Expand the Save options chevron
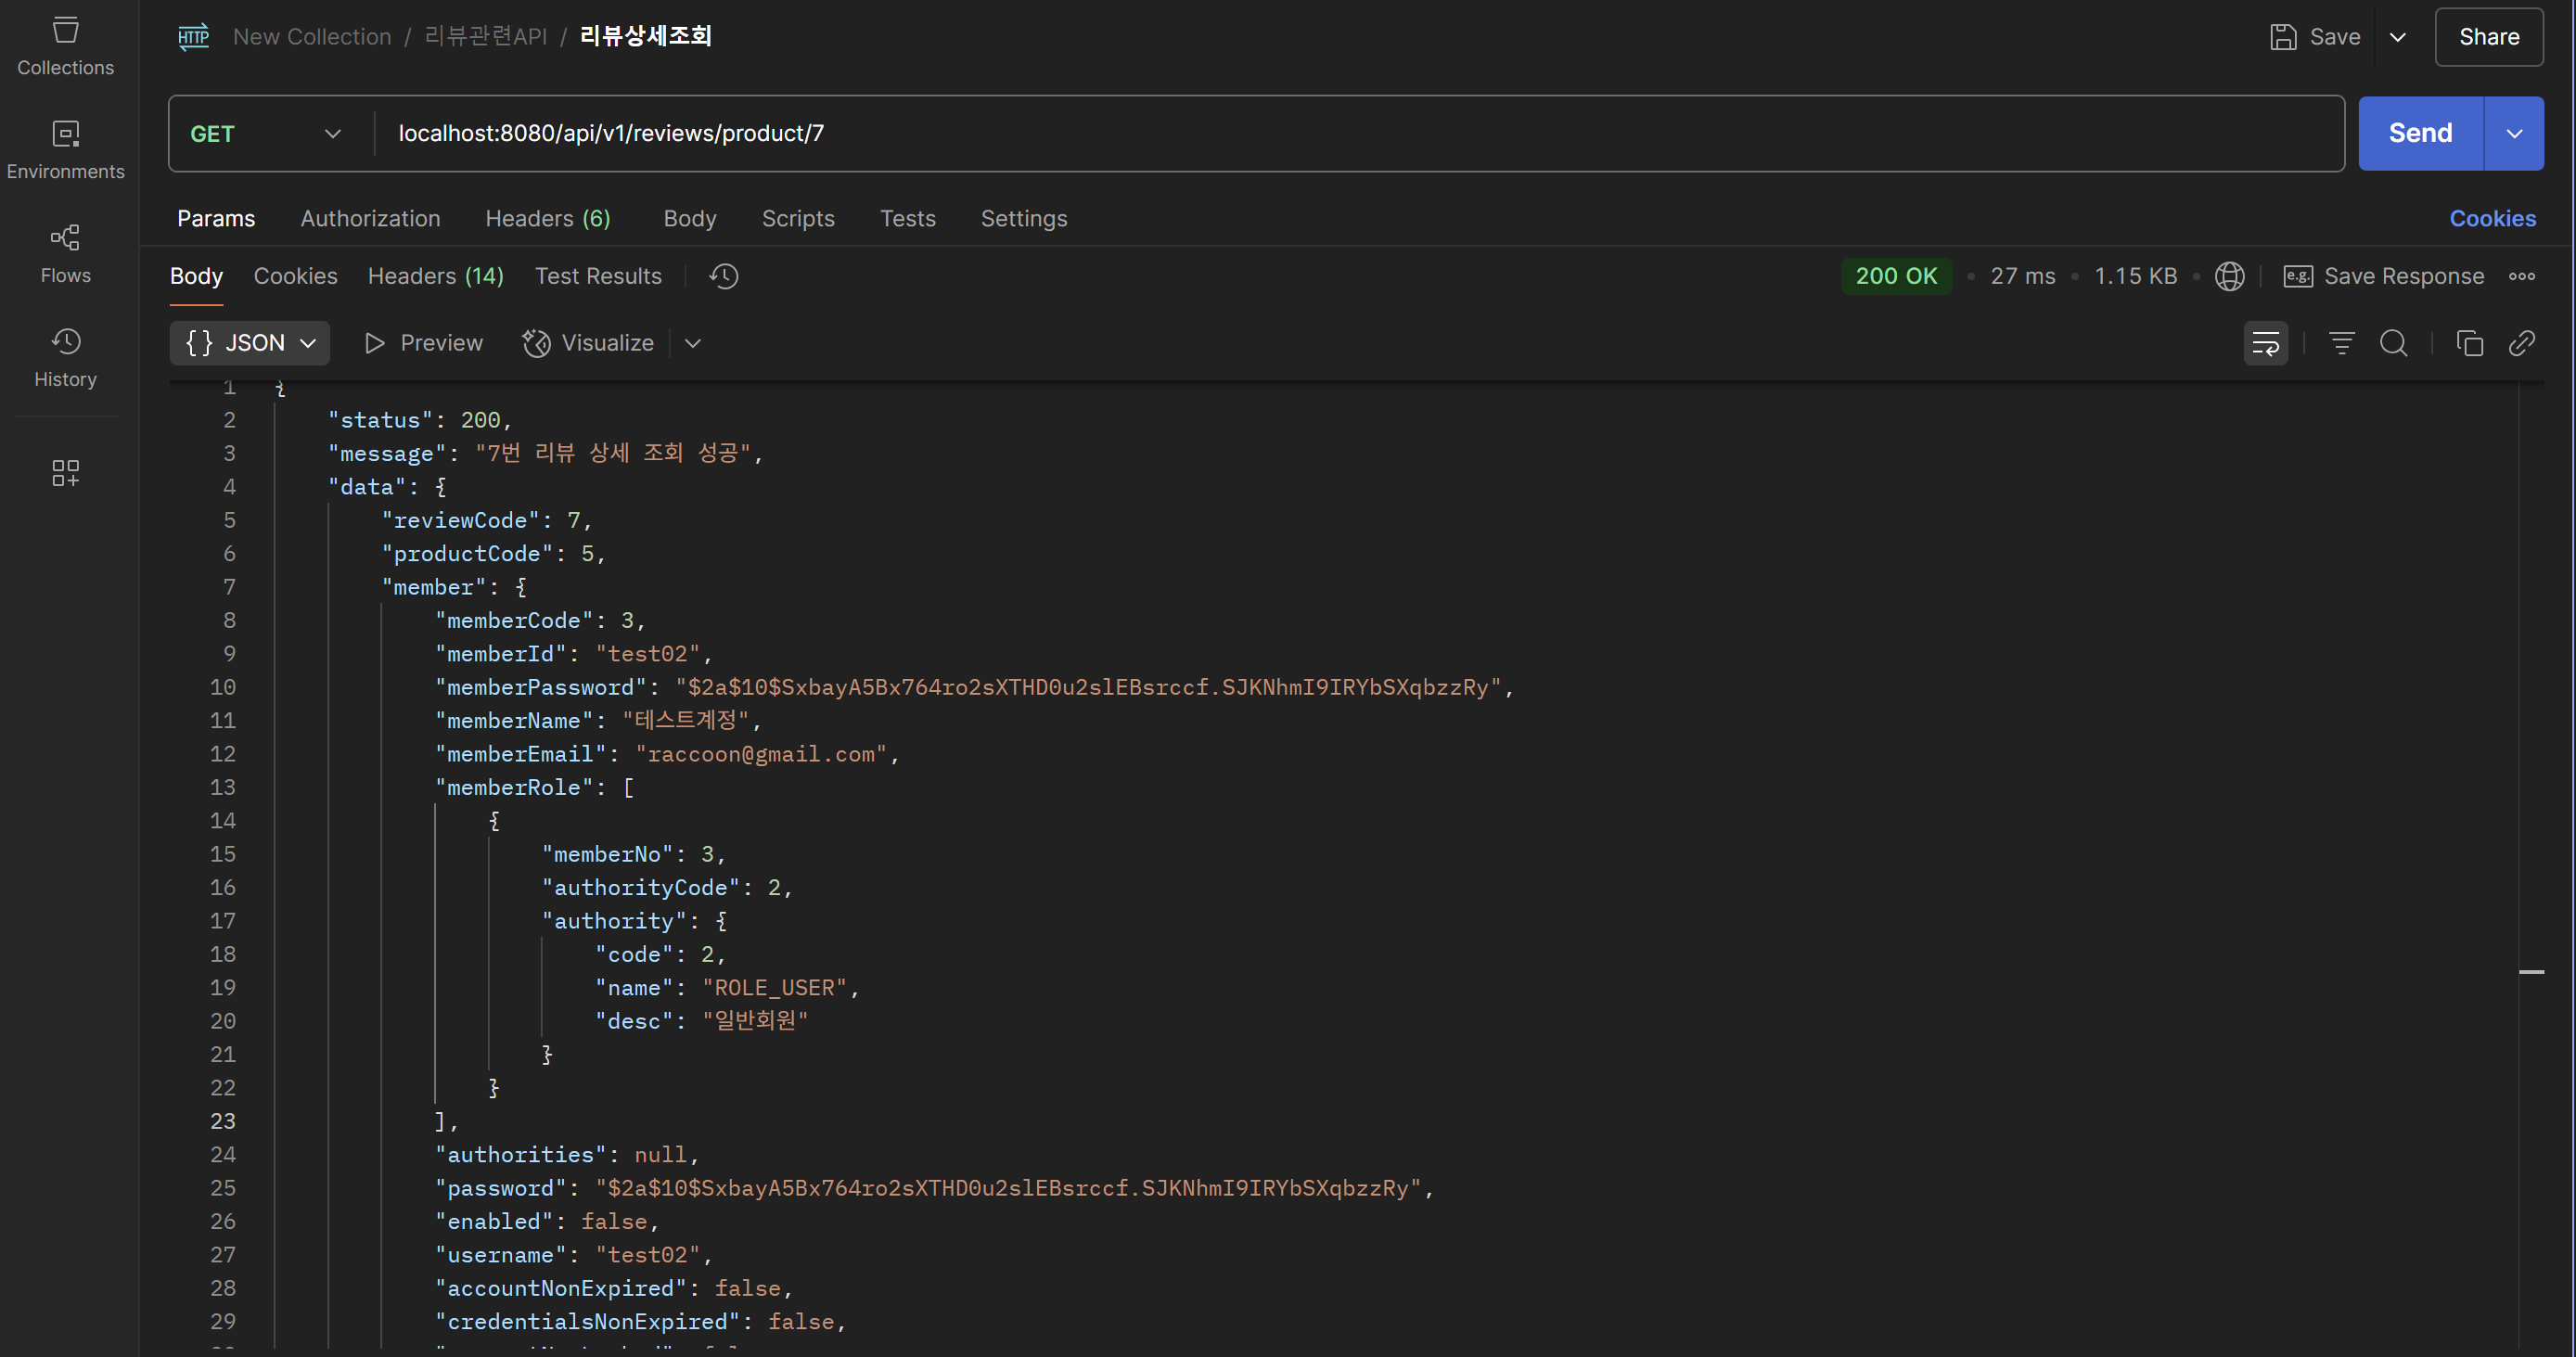2576x1357 pixels. click(2397, 37)
